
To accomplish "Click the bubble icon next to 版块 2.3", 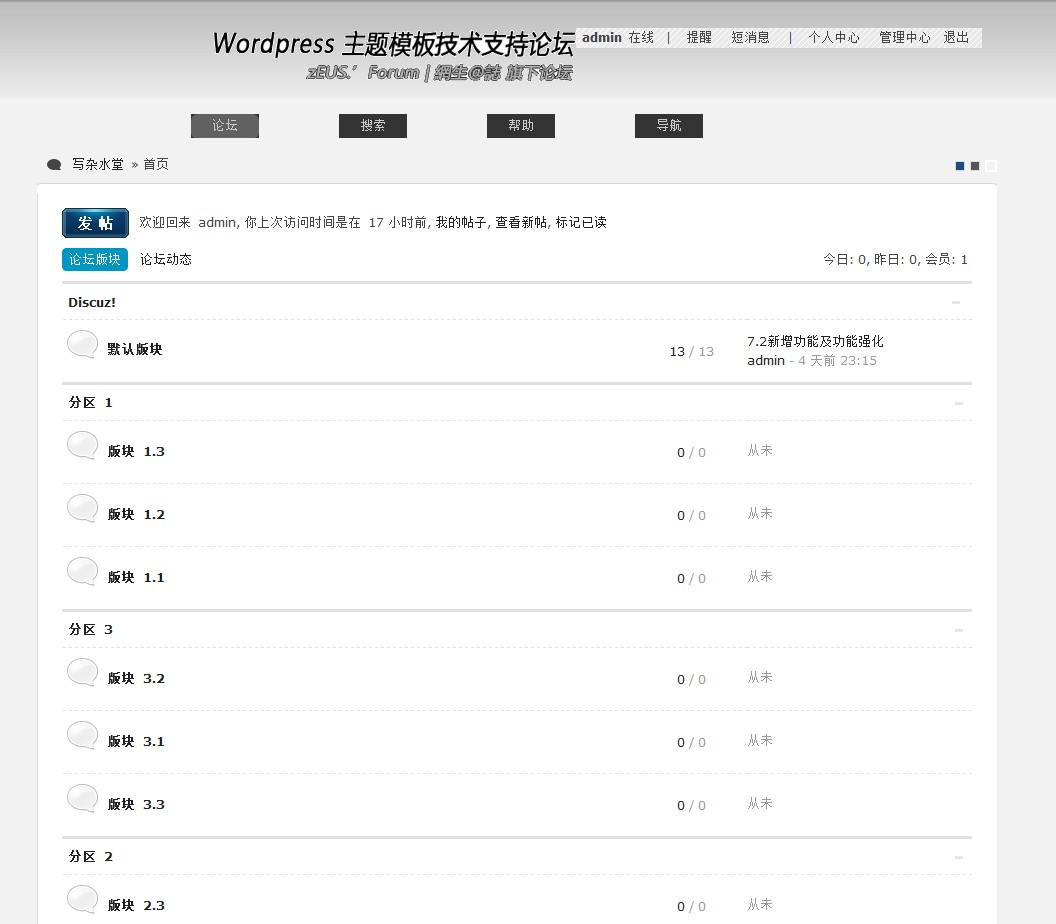I will pos(83,899).
